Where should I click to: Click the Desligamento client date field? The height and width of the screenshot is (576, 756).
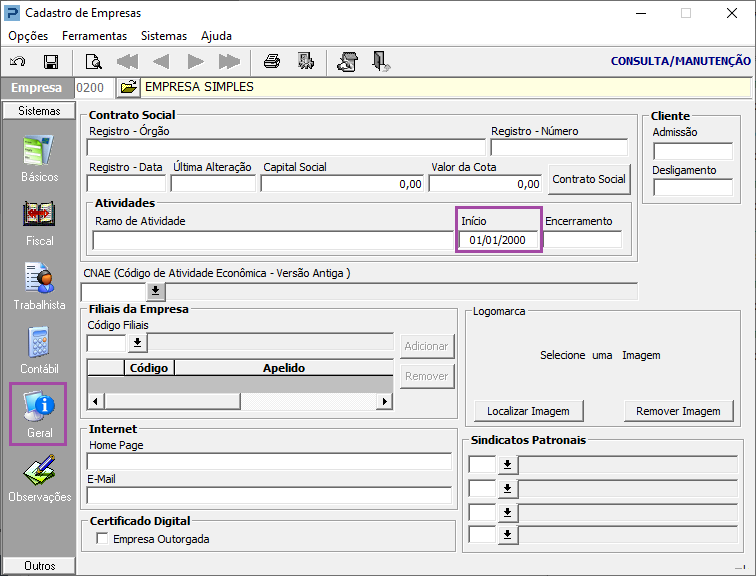(x=693, y=188)
